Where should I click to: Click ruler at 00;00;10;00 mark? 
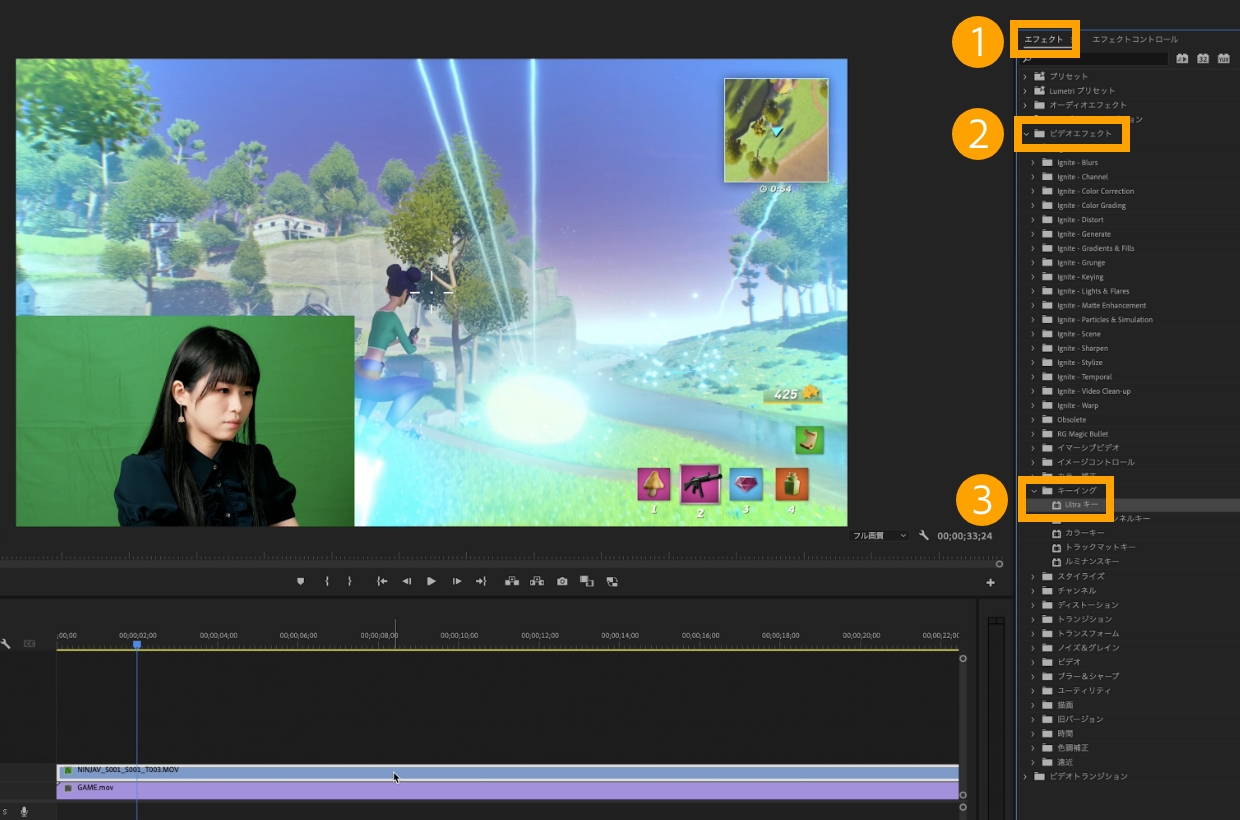(458, 637)
